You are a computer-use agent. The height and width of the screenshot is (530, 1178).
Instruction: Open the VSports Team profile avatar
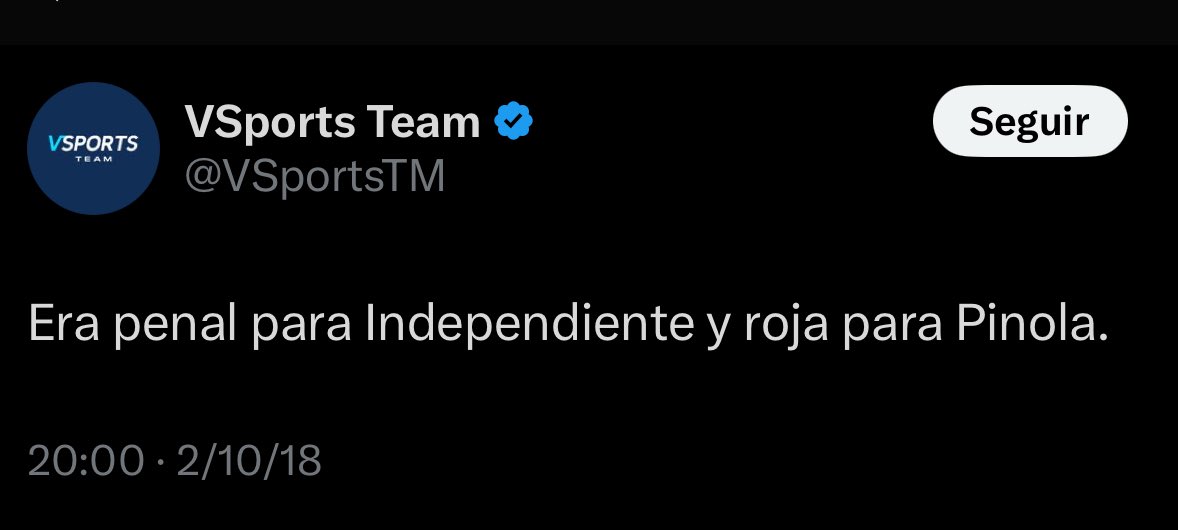coord(93,148)
